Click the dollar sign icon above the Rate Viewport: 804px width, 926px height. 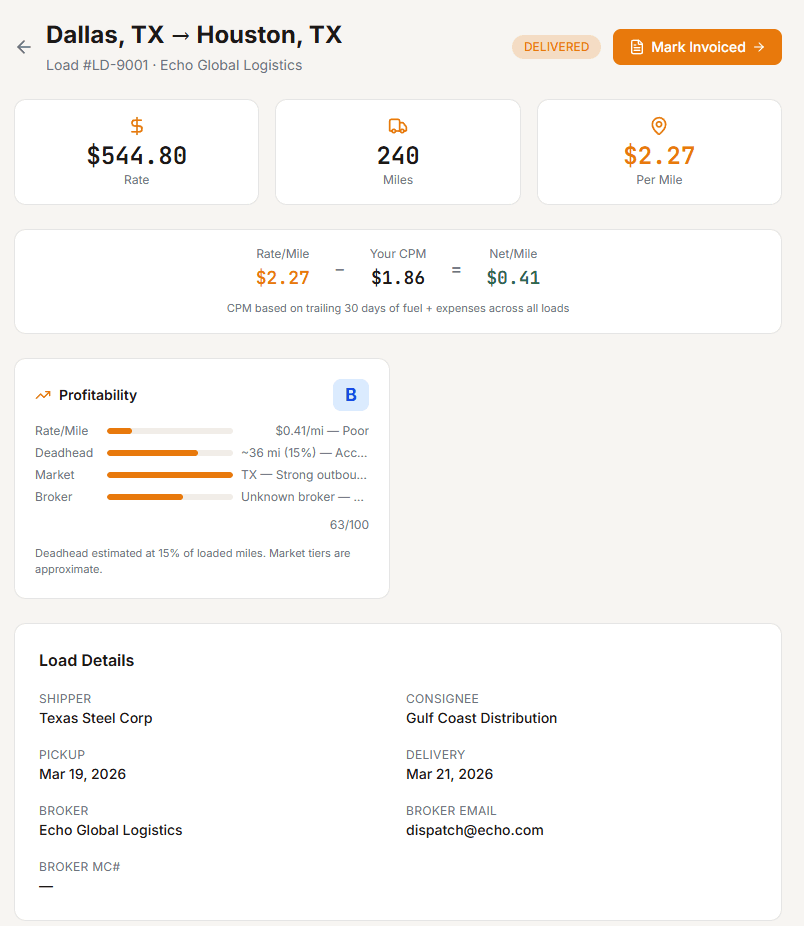click(136, 126)
